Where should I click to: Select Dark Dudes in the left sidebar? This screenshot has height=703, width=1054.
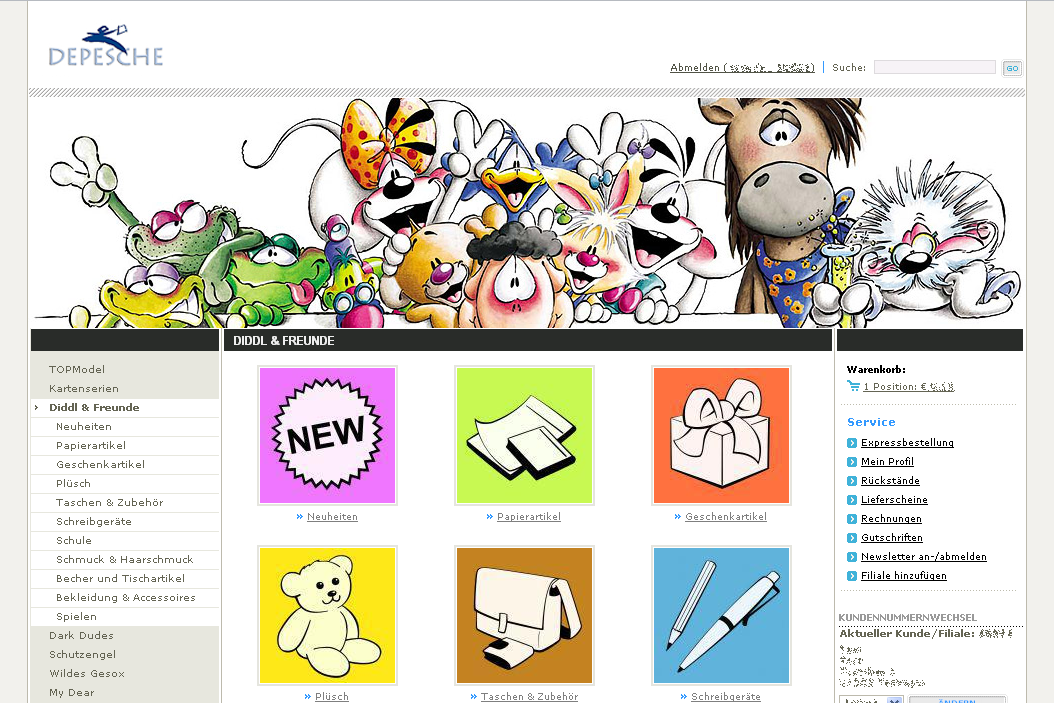point(81,635)
